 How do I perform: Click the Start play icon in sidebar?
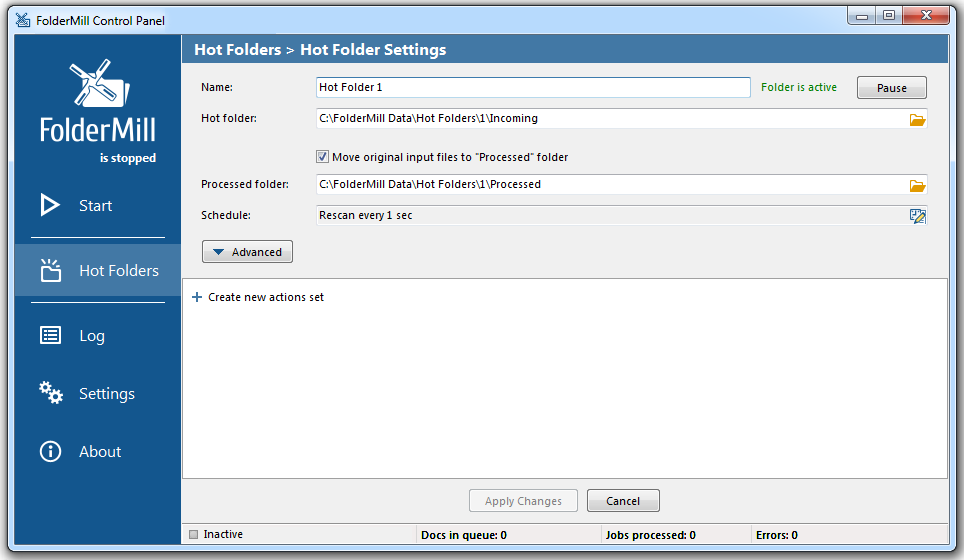click(50, 205)
